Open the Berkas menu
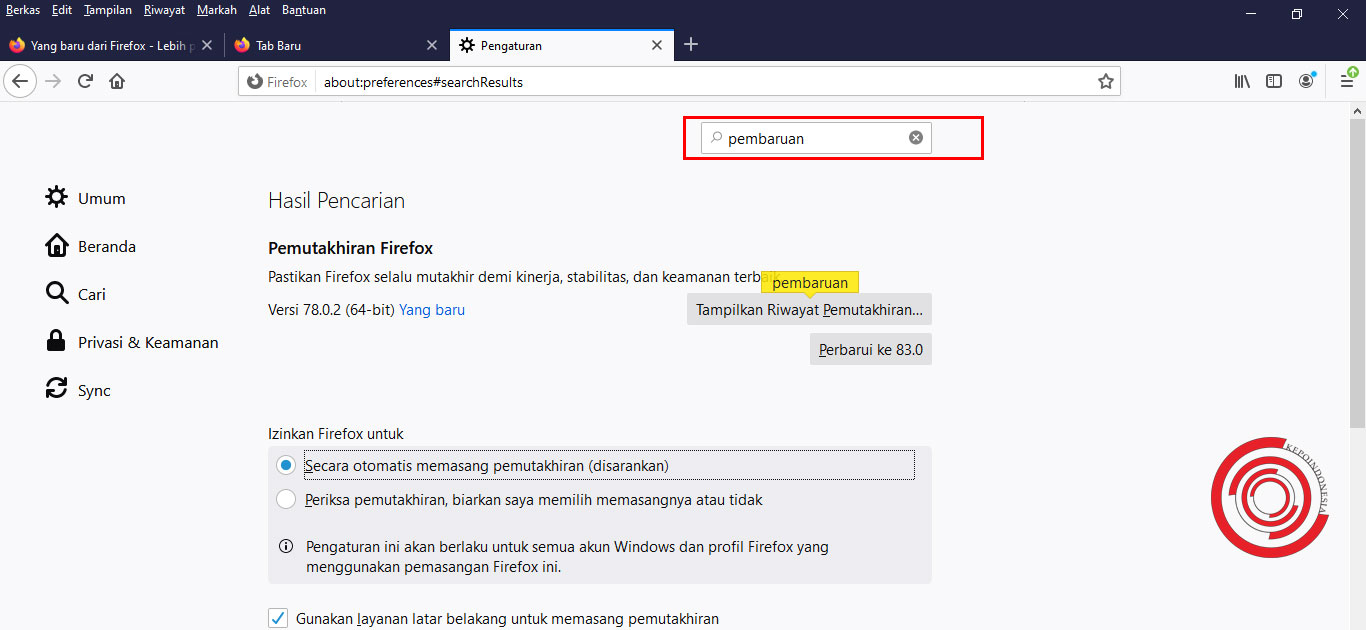The height and width of the screenshot is (630, 1366). click(x=23, y=10)
